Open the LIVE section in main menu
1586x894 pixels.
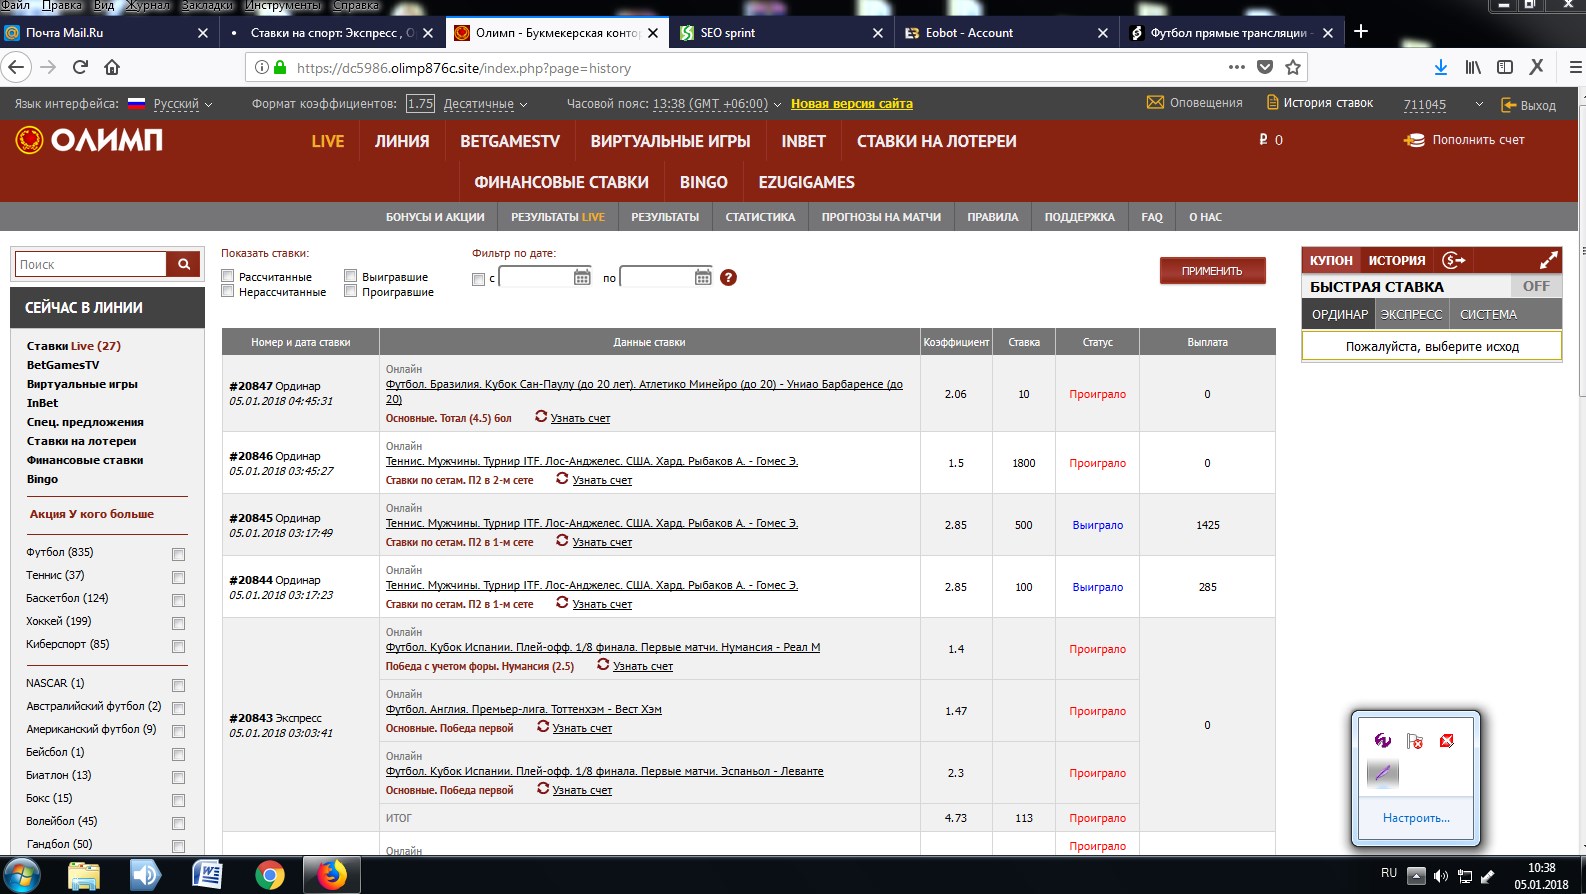(328, 141)
